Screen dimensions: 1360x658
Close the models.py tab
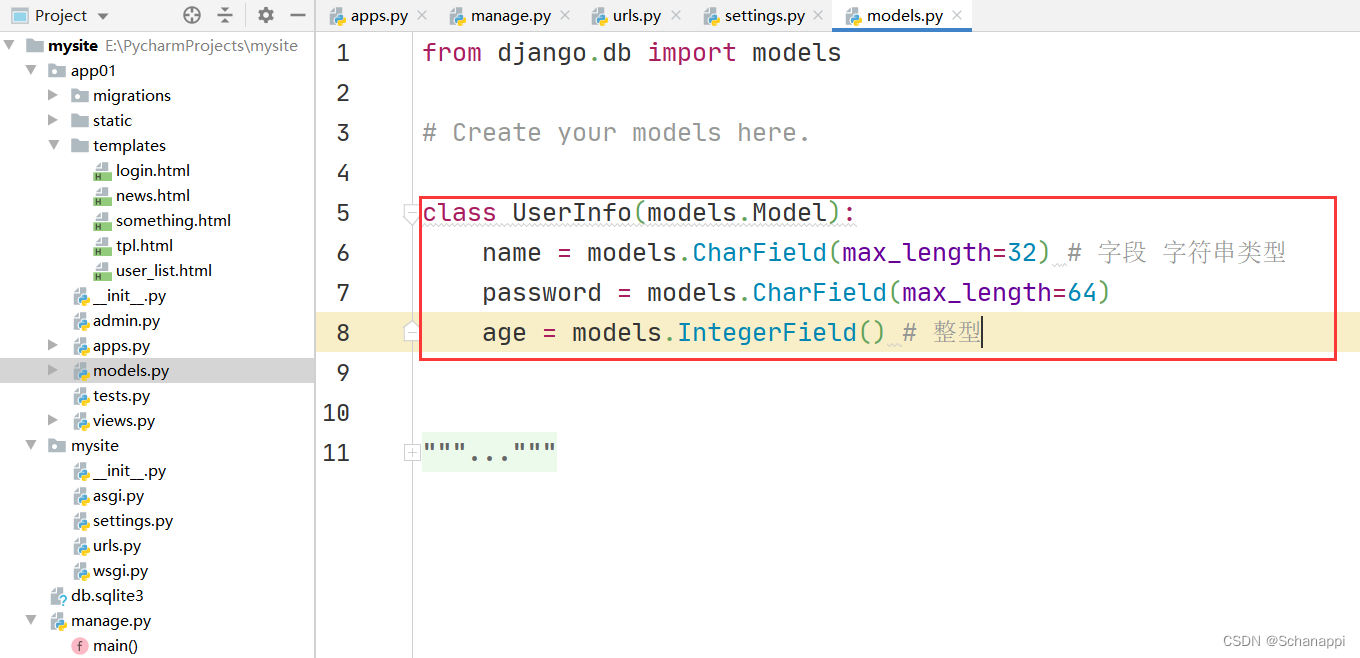pyautogui.click(x=957, y=16)
